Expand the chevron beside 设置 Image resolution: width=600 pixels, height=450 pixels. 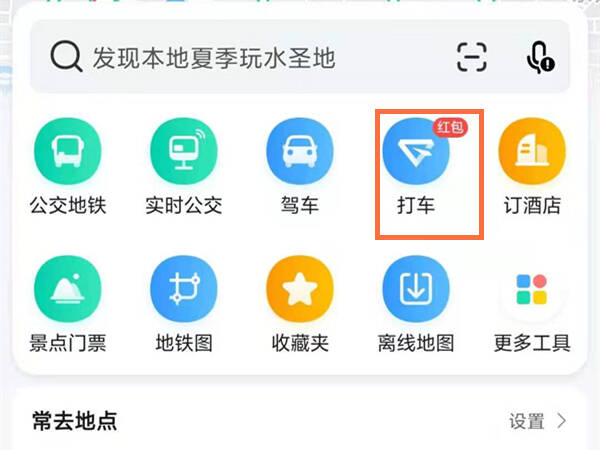pyautogui.click(x=562, y=421)
